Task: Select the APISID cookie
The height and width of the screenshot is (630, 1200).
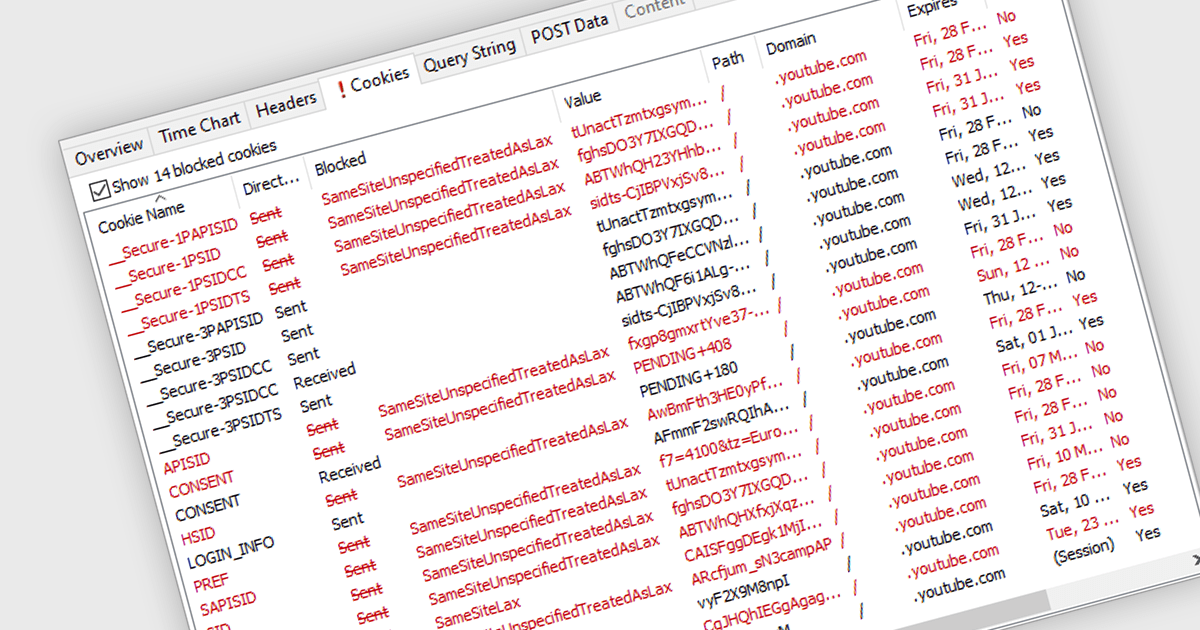Action: (x=185, y=463)
